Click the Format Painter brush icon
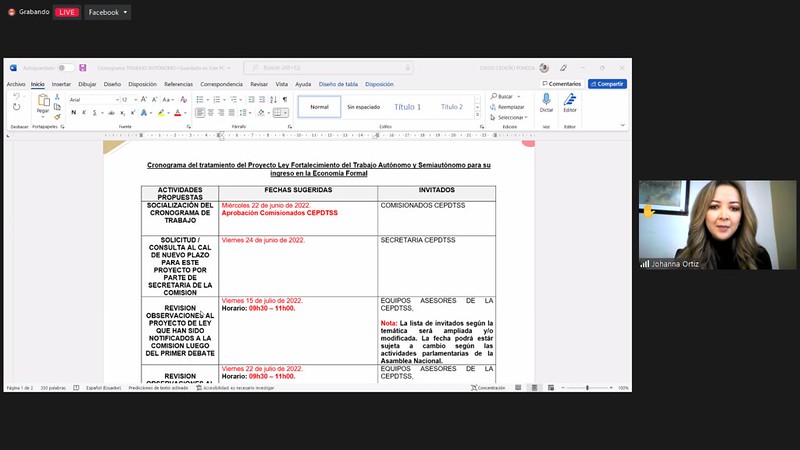The width and height of the screenshot is (800, 450). (57, 117)
